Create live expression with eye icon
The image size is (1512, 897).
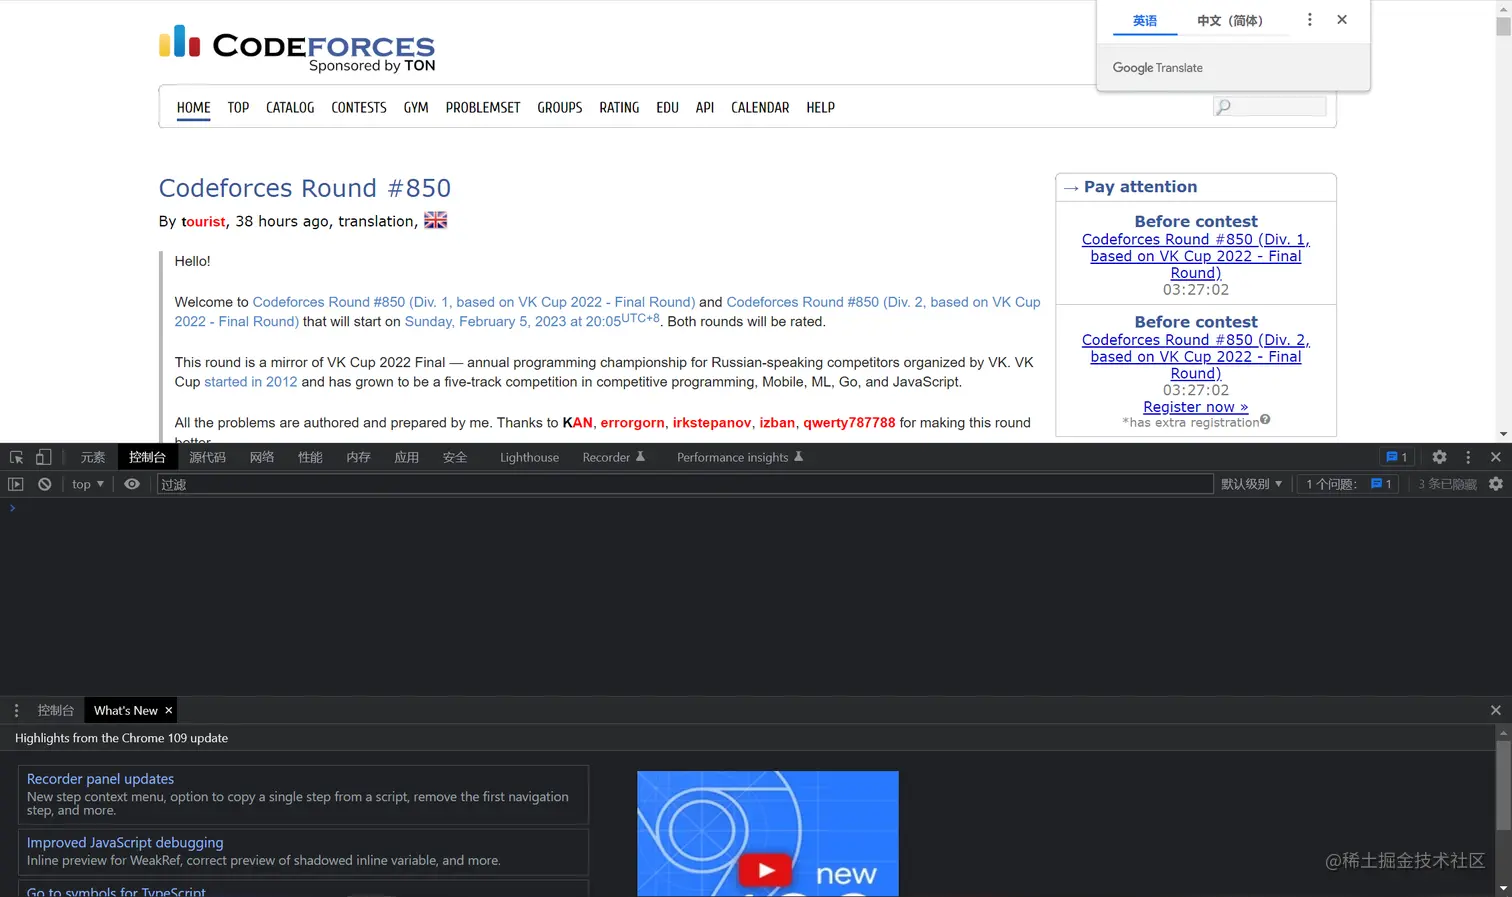132,484
